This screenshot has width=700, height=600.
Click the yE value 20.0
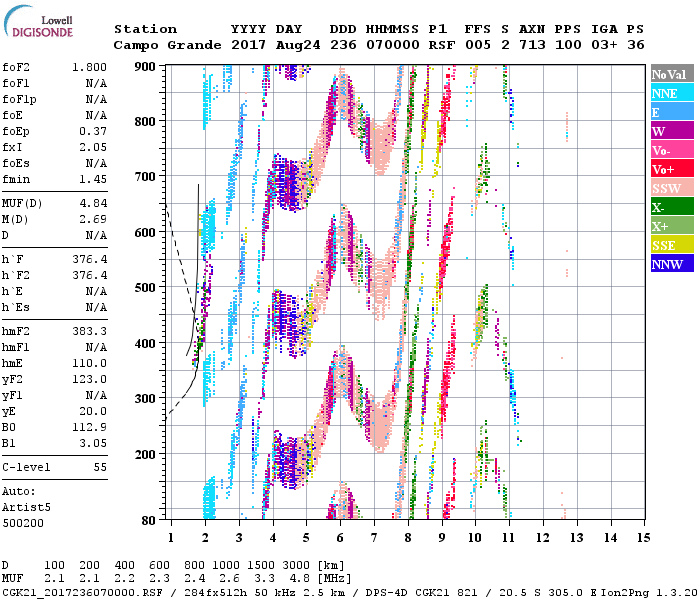93,412
